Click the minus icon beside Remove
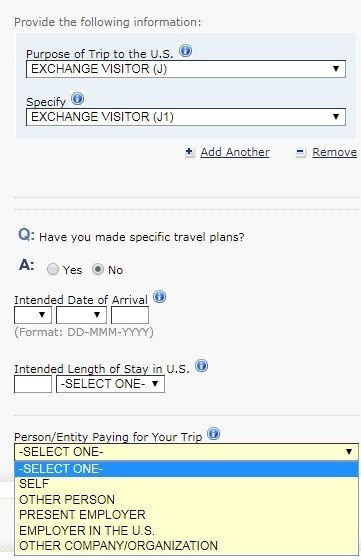 point(301,152)
